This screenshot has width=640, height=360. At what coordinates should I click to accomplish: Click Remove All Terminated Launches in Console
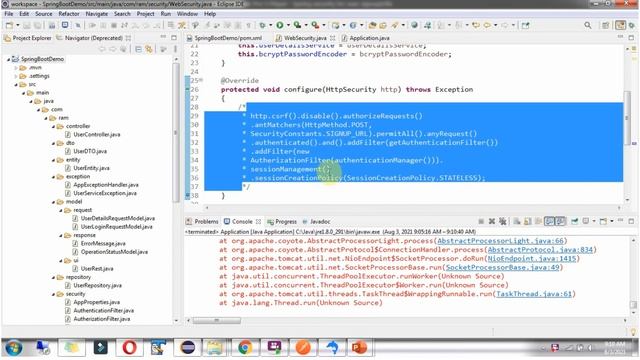[503, 221]
